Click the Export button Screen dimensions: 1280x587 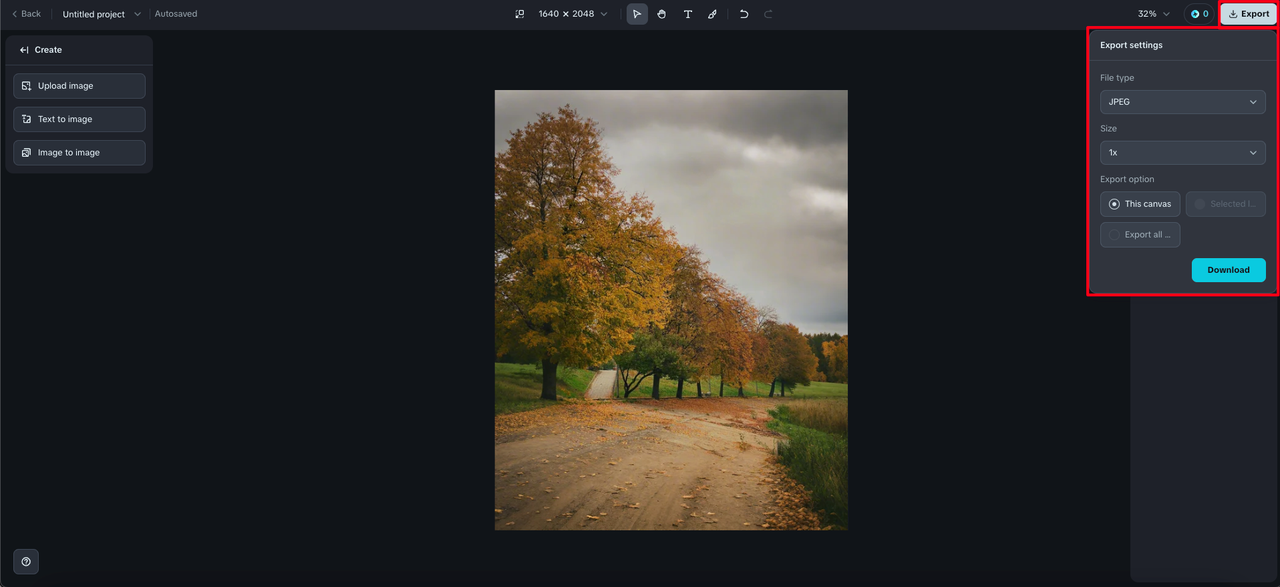(x=1249, y=14)
